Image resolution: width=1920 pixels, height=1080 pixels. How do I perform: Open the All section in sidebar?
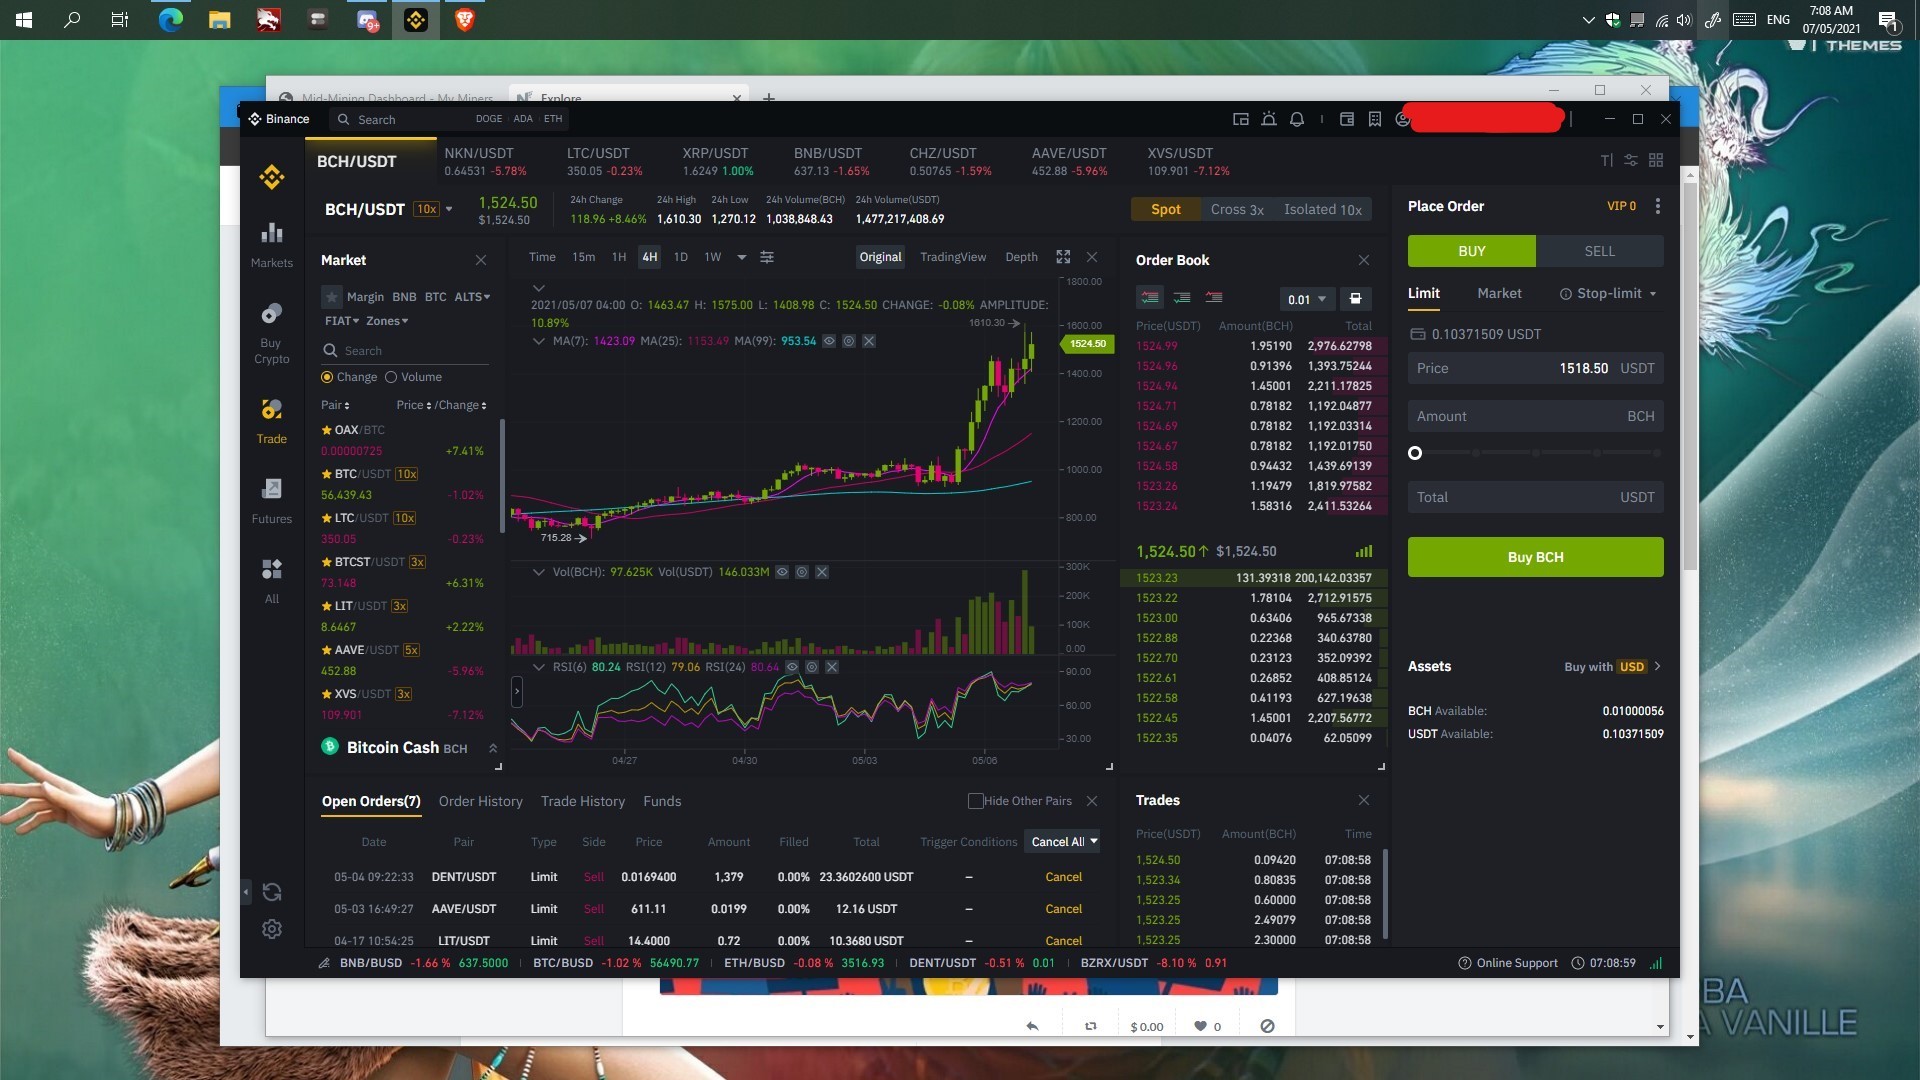coord(272,581)
